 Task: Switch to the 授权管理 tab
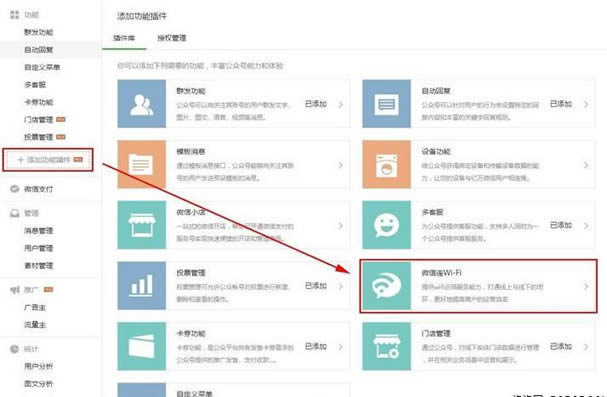click(171, 38)
